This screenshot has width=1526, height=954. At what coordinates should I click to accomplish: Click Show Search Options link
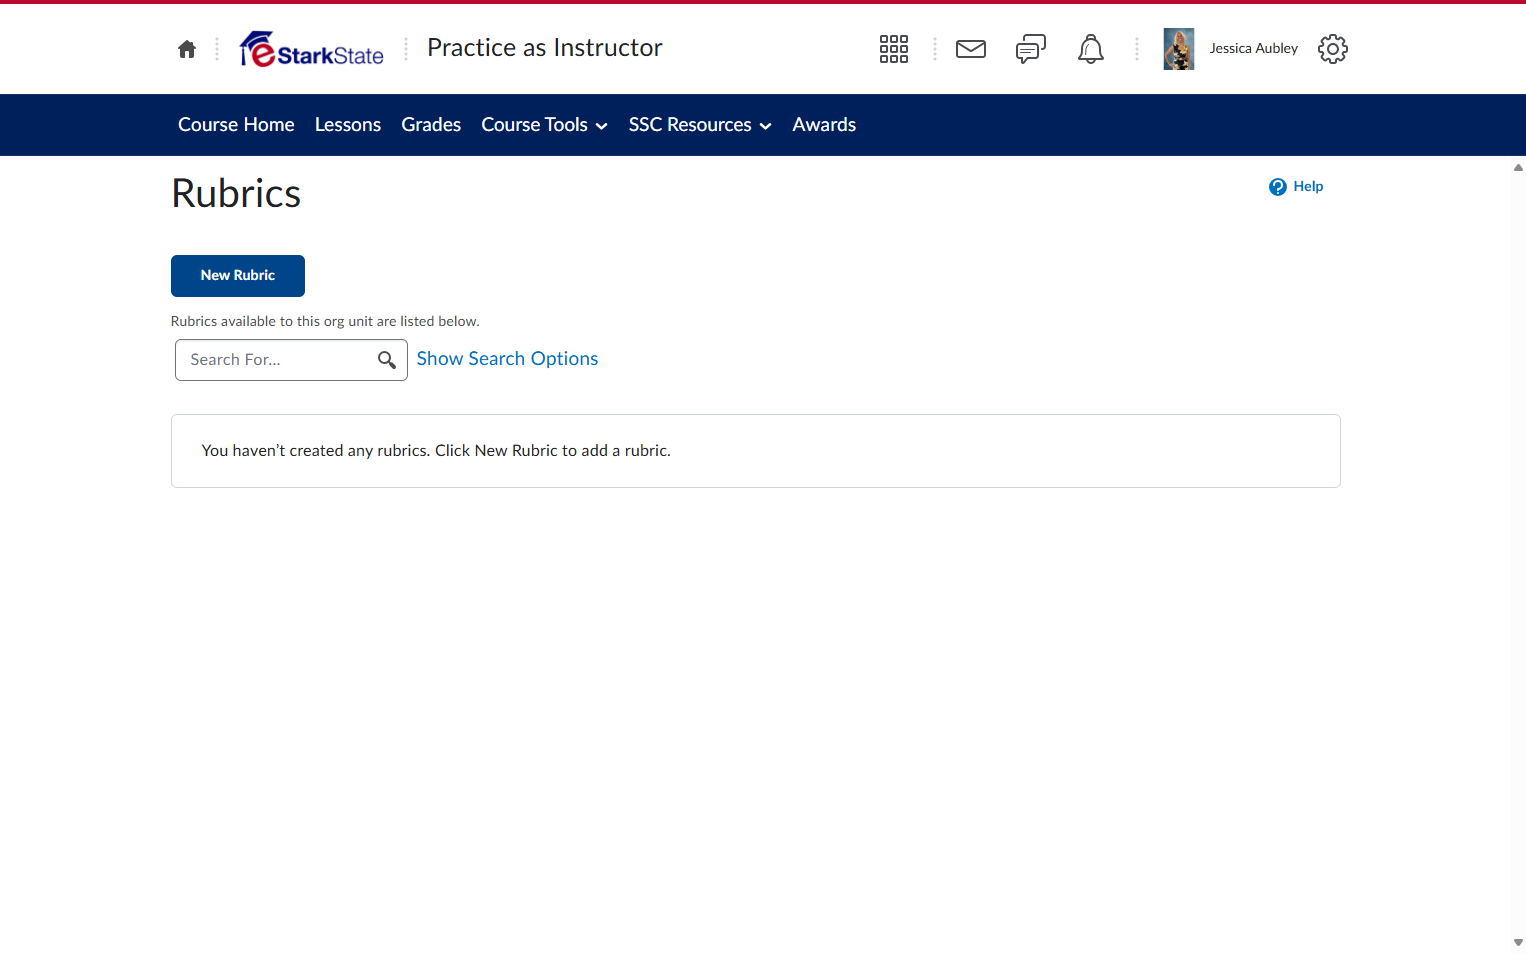tap(507, 359)
